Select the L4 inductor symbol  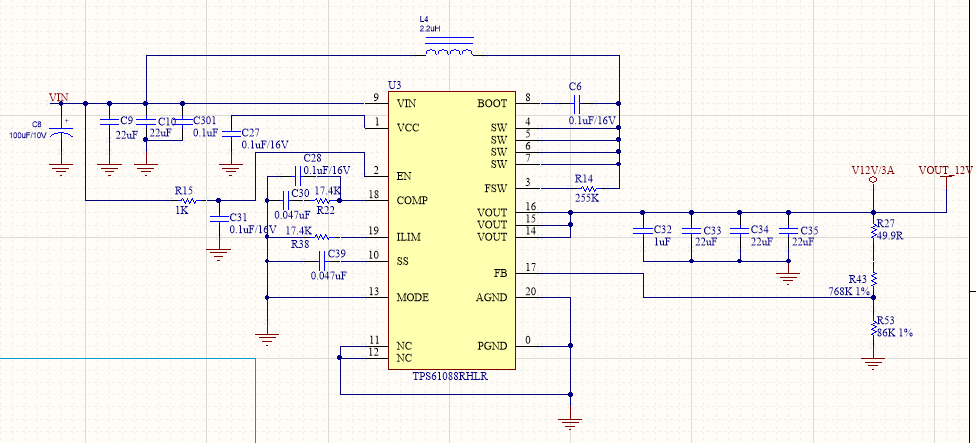pyautogui.click(x=449, y=47)
